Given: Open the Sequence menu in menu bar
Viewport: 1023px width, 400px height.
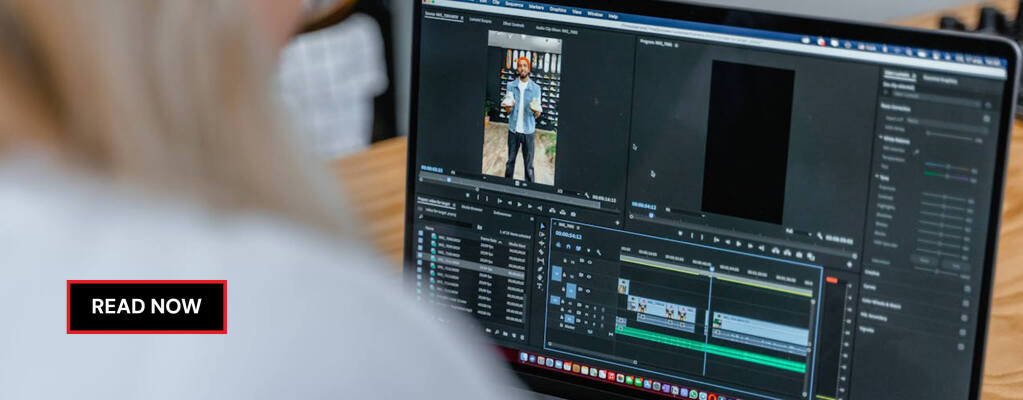Looking at the screenshot, I should pyautogui.click(x=514, y=5).
